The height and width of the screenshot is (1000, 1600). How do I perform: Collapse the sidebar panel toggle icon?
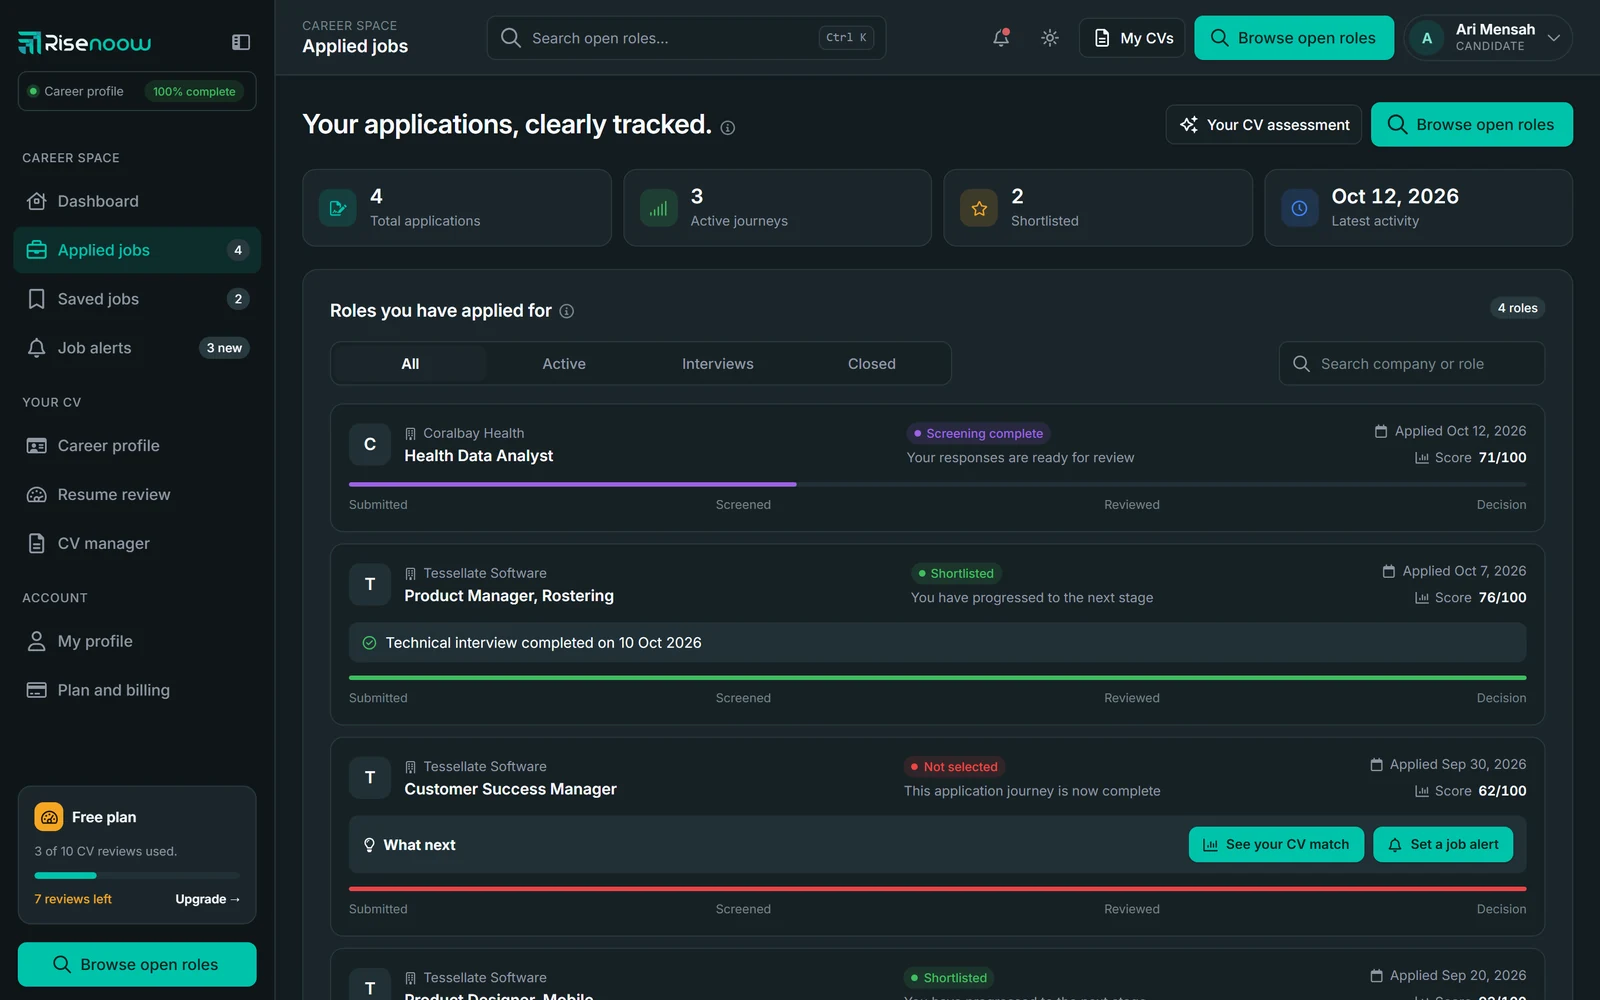coord(241,42)
